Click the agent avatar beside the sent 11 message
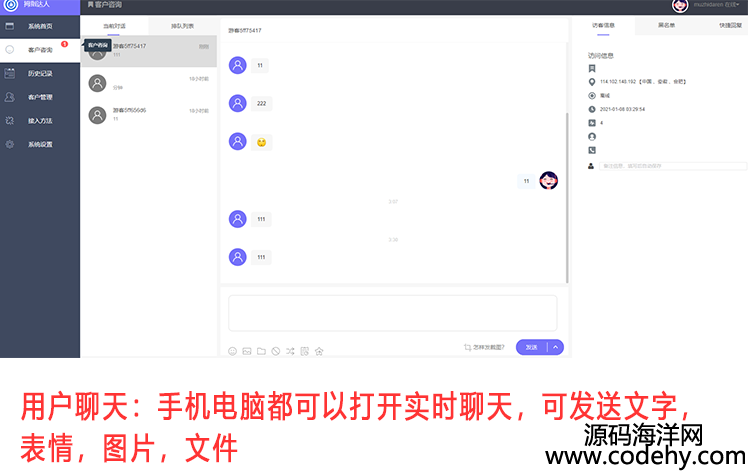The height and width of the screenshot is (476, 750). click(549, 180)
